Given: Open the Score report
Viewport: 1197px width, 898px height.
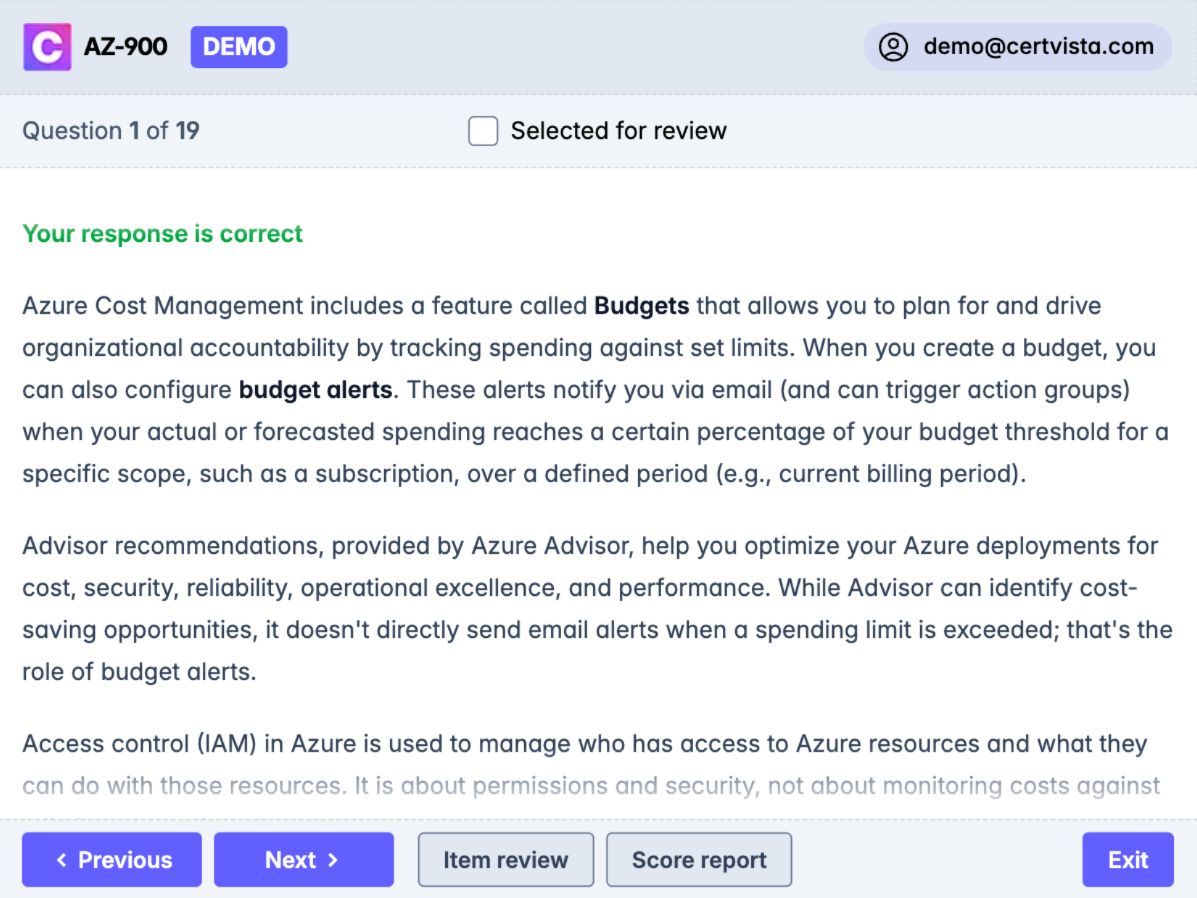Looking at the screenshot, I should tap(699, 860).
